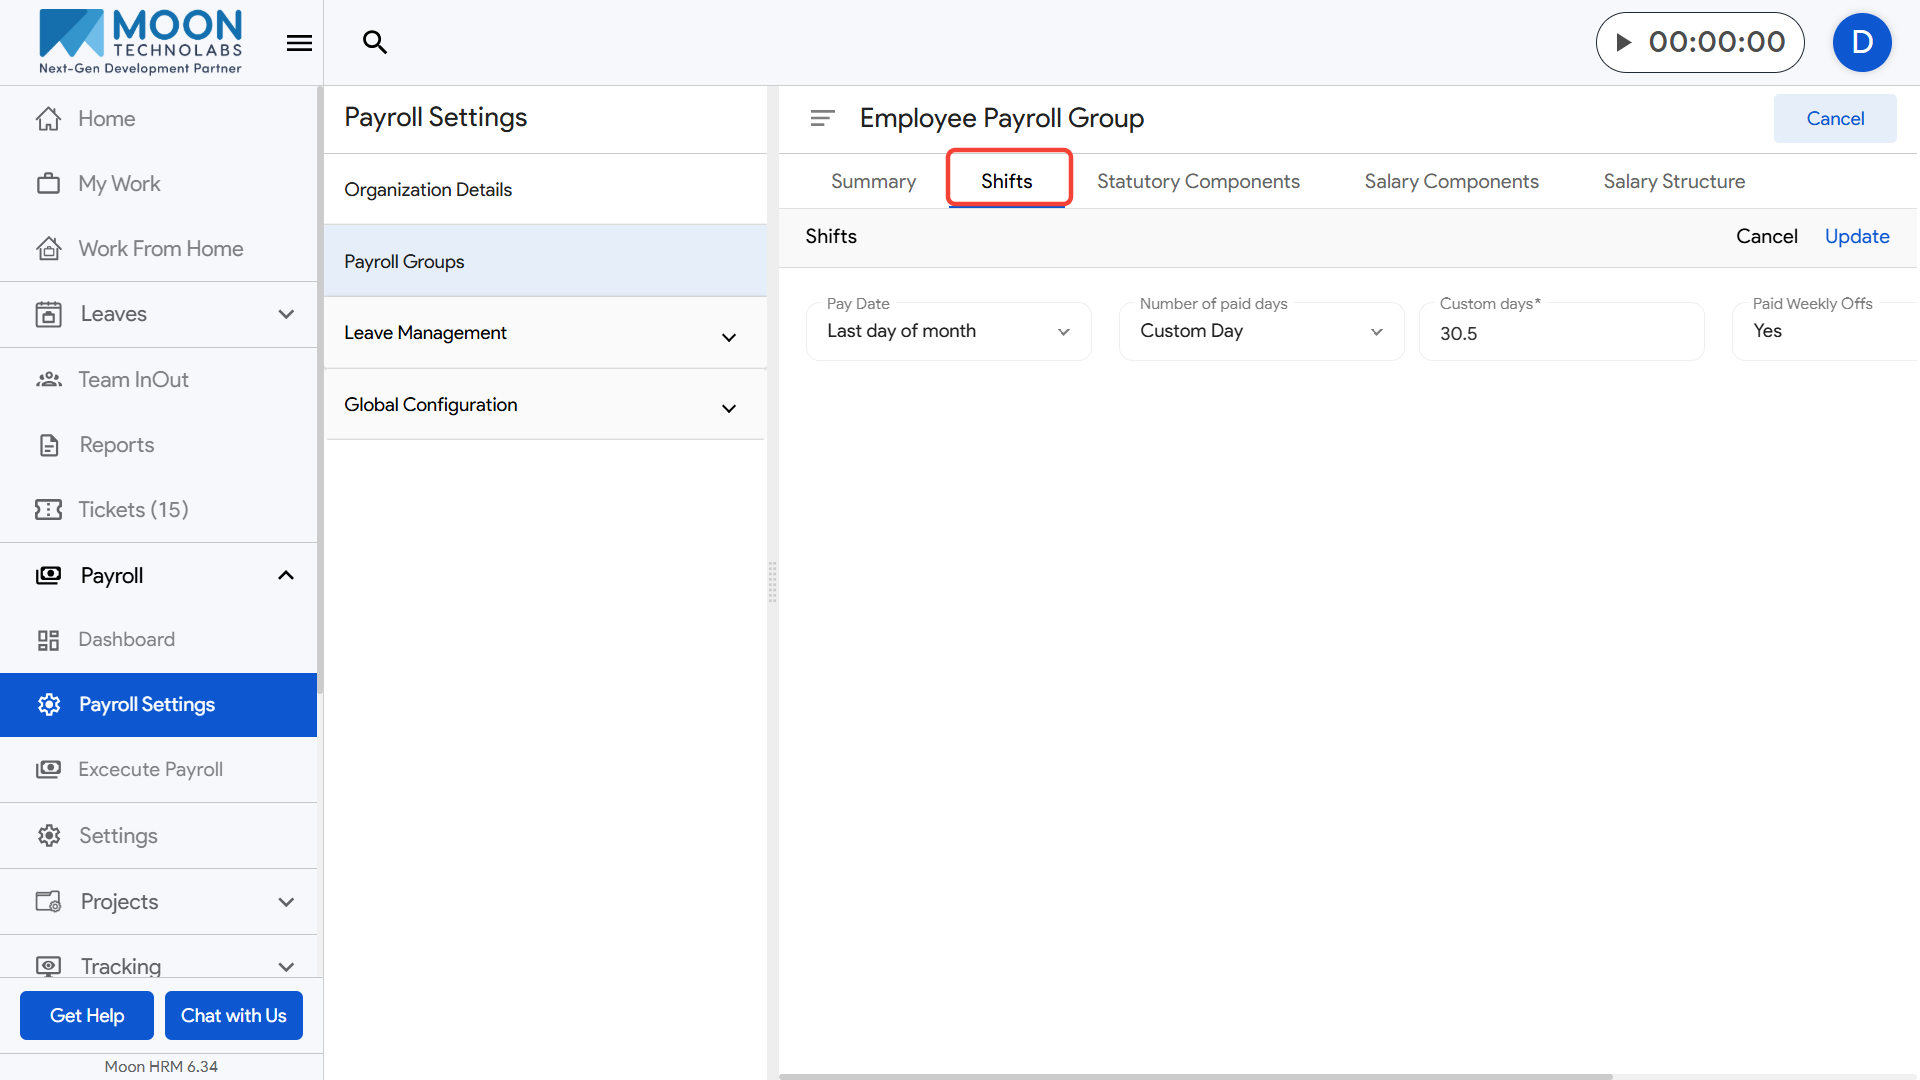The height and width of the screenshot is (1080, 1920).
Task: Open Number of paid days dropdown
Action: 1260,332
